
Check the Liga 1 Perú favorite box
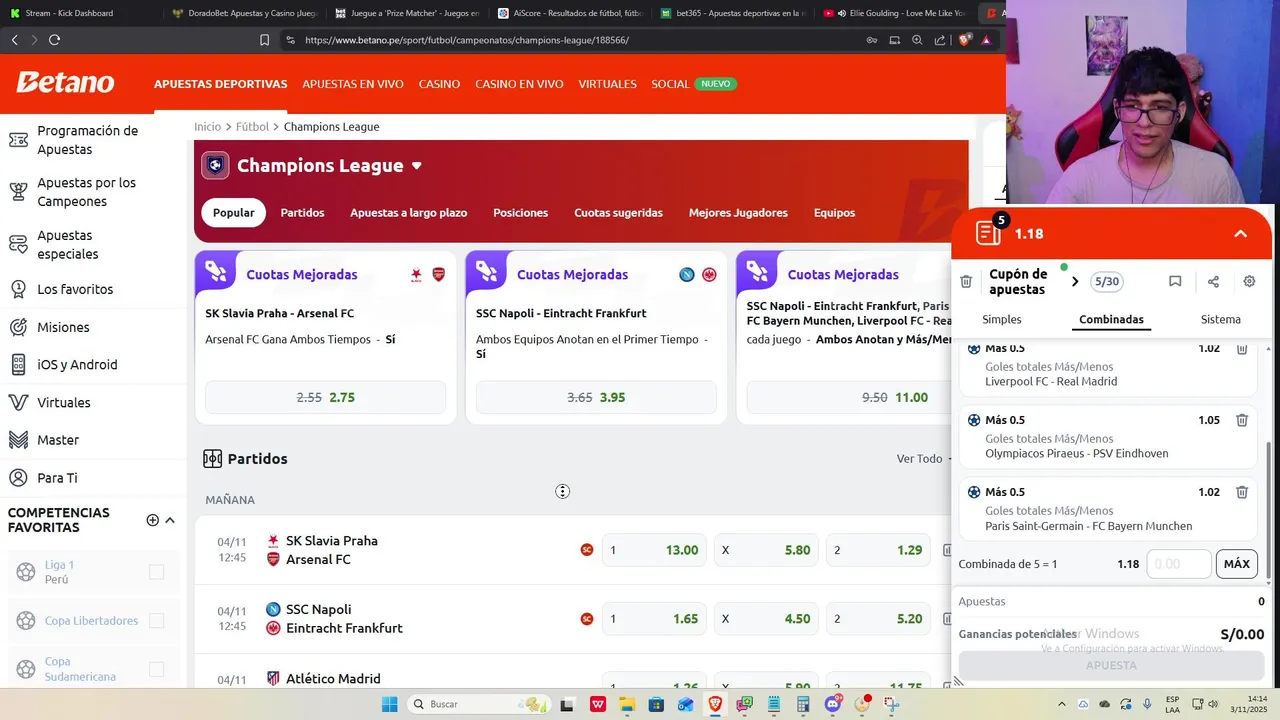coord(156,572)
